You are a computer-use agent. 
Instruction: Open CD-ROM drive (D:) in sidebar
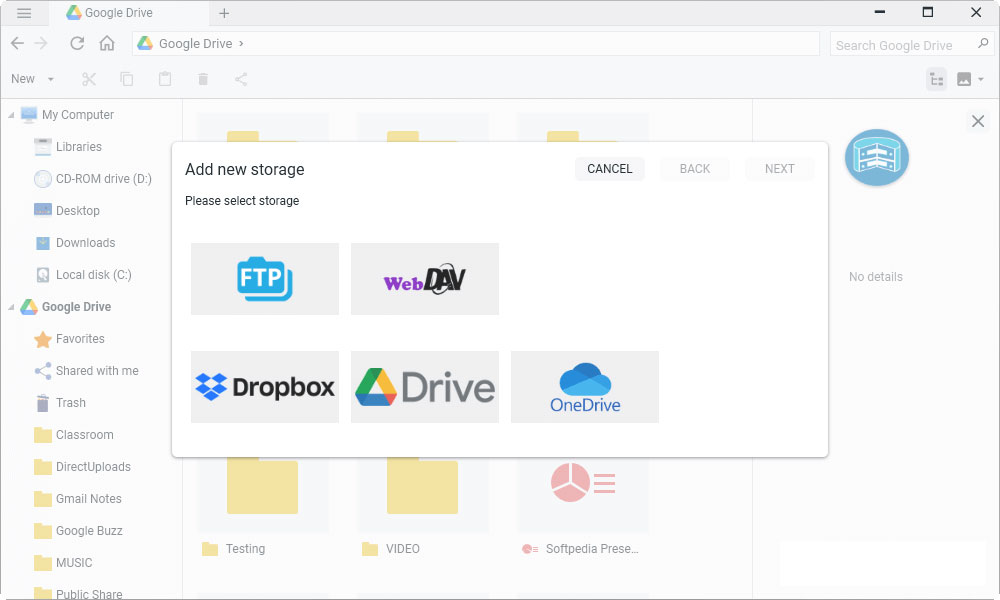103,179
